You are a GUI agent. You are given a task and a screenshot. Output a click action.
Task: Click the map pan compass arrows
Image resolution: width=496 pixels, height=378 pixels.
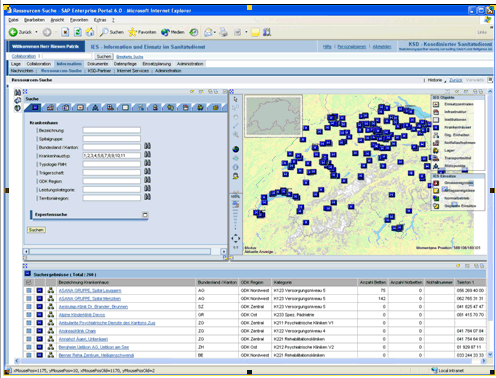(x=236, y=238)
